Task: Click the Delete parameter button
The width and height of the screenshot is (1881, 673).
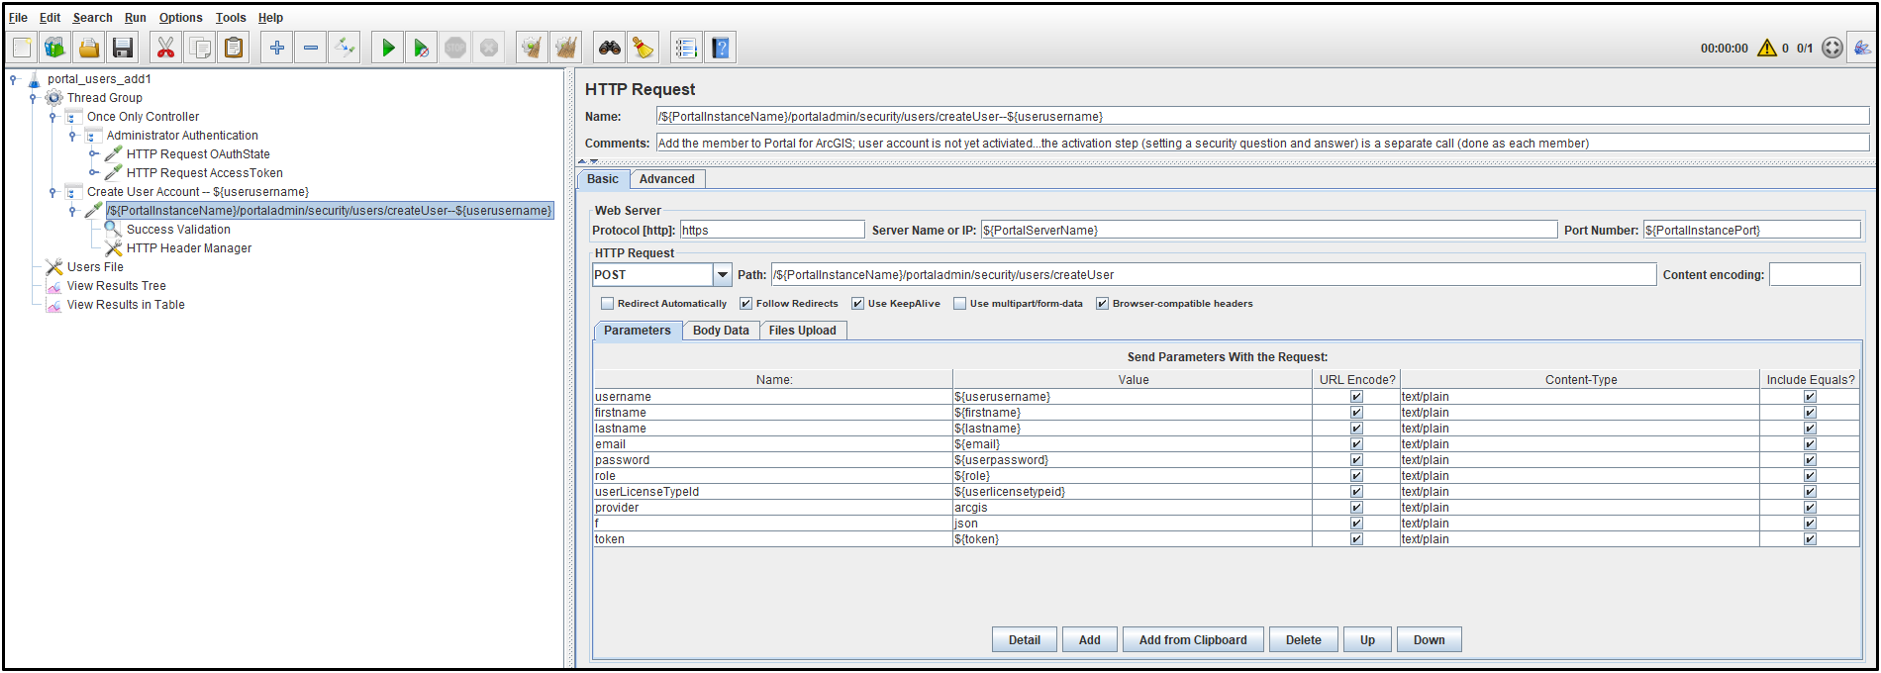Action: tap(1303, 640)
